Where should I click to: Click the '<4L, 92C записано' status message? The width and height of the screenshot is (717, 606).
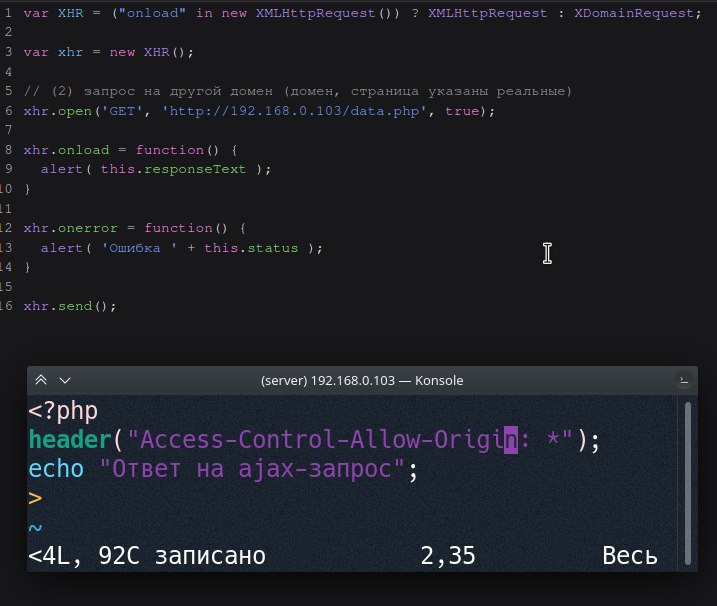pyautogui.click(x=147, y=556)
